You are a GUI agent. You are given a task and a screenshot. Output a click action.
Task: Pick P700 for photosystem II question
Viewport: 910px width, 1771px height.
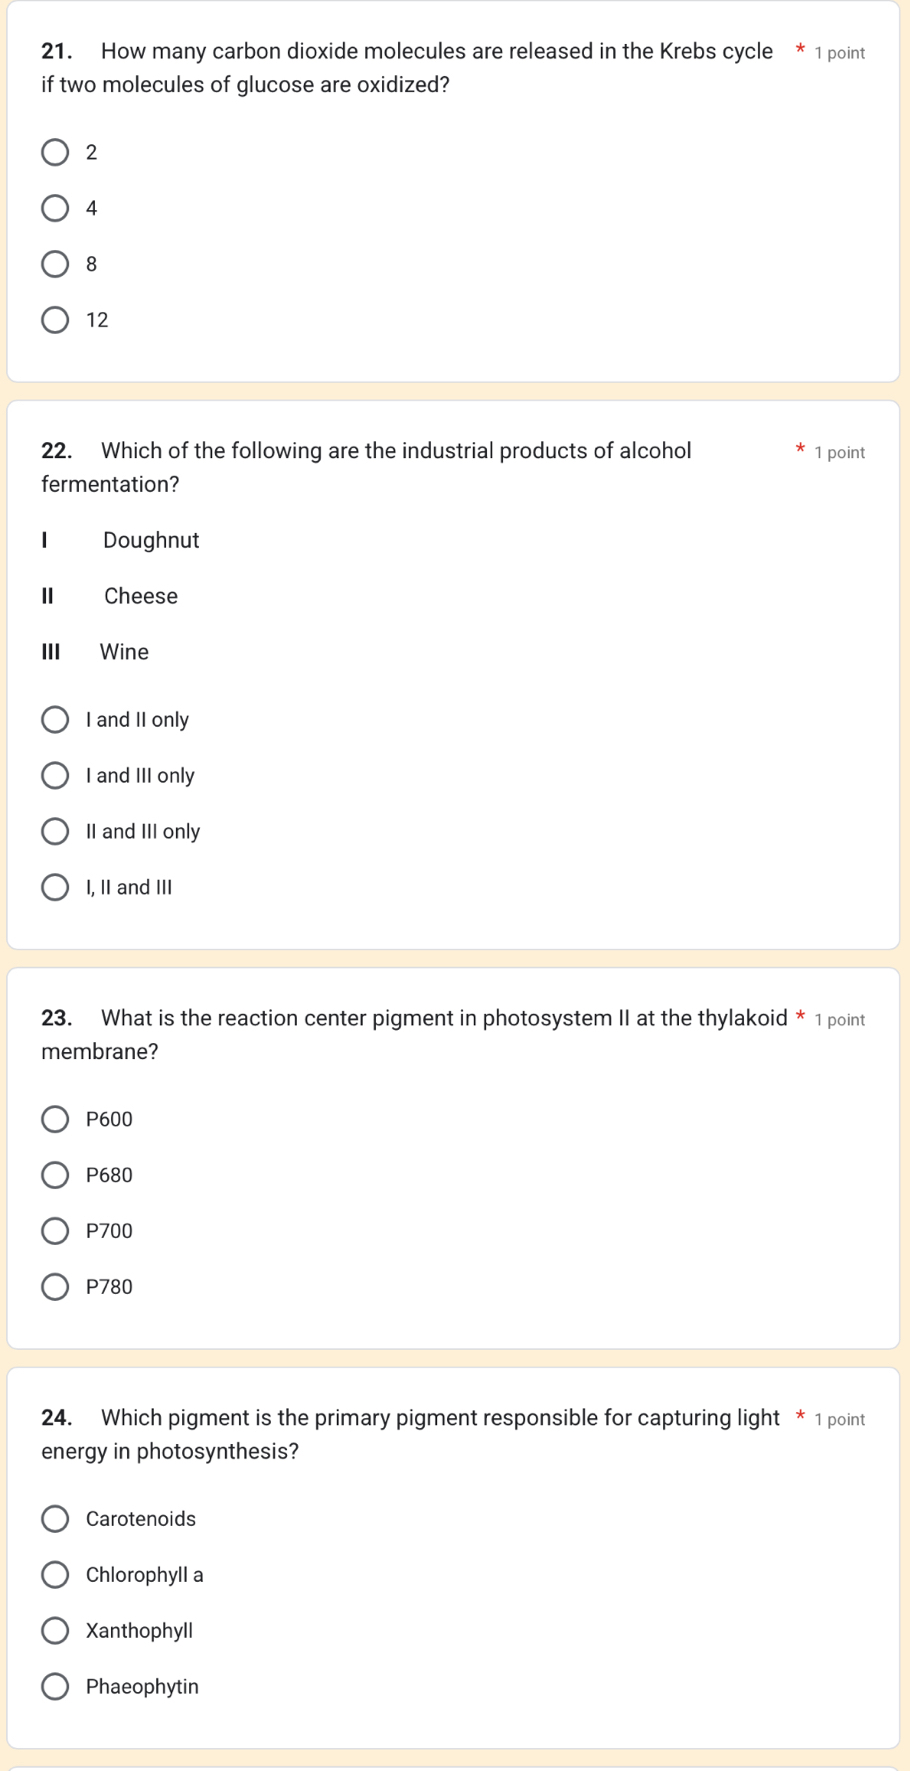point(55,1232)
